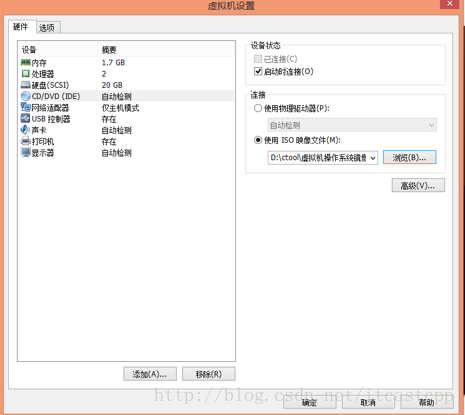Select the display (显示器) monitor icon

tap(25, 152)
